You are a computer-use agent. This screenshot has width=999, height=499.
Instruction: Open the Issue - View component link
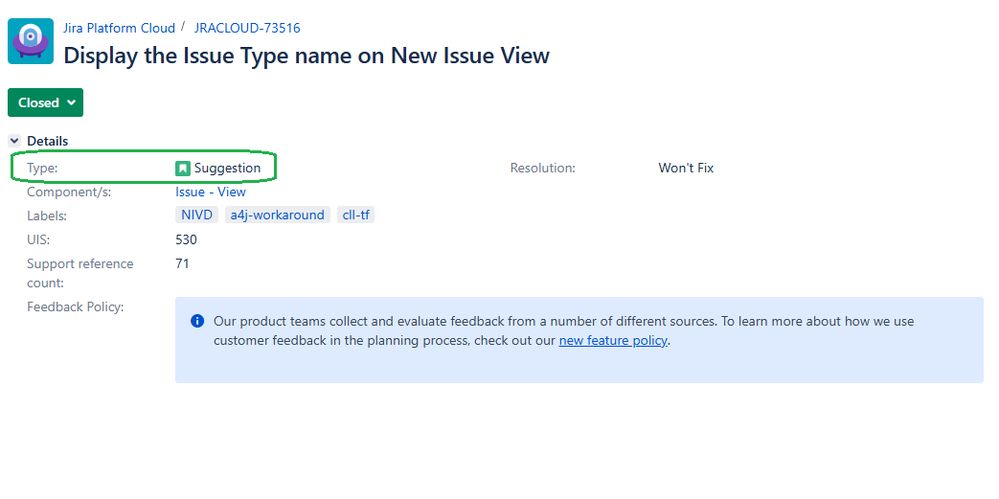click(210, 192)
